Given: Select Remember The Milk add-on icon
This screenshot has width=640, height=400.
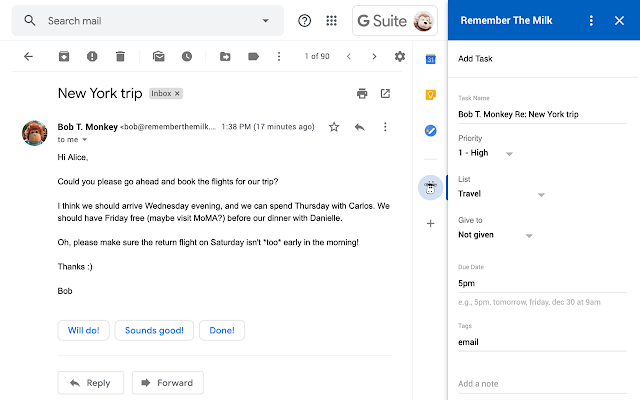Looking at the screenshot, I should tap(431, 187).
